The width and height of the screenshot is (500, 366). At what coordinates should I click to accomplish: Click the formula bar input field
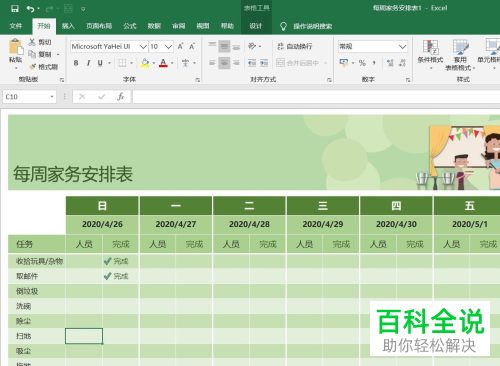click(x=316, y=97)
